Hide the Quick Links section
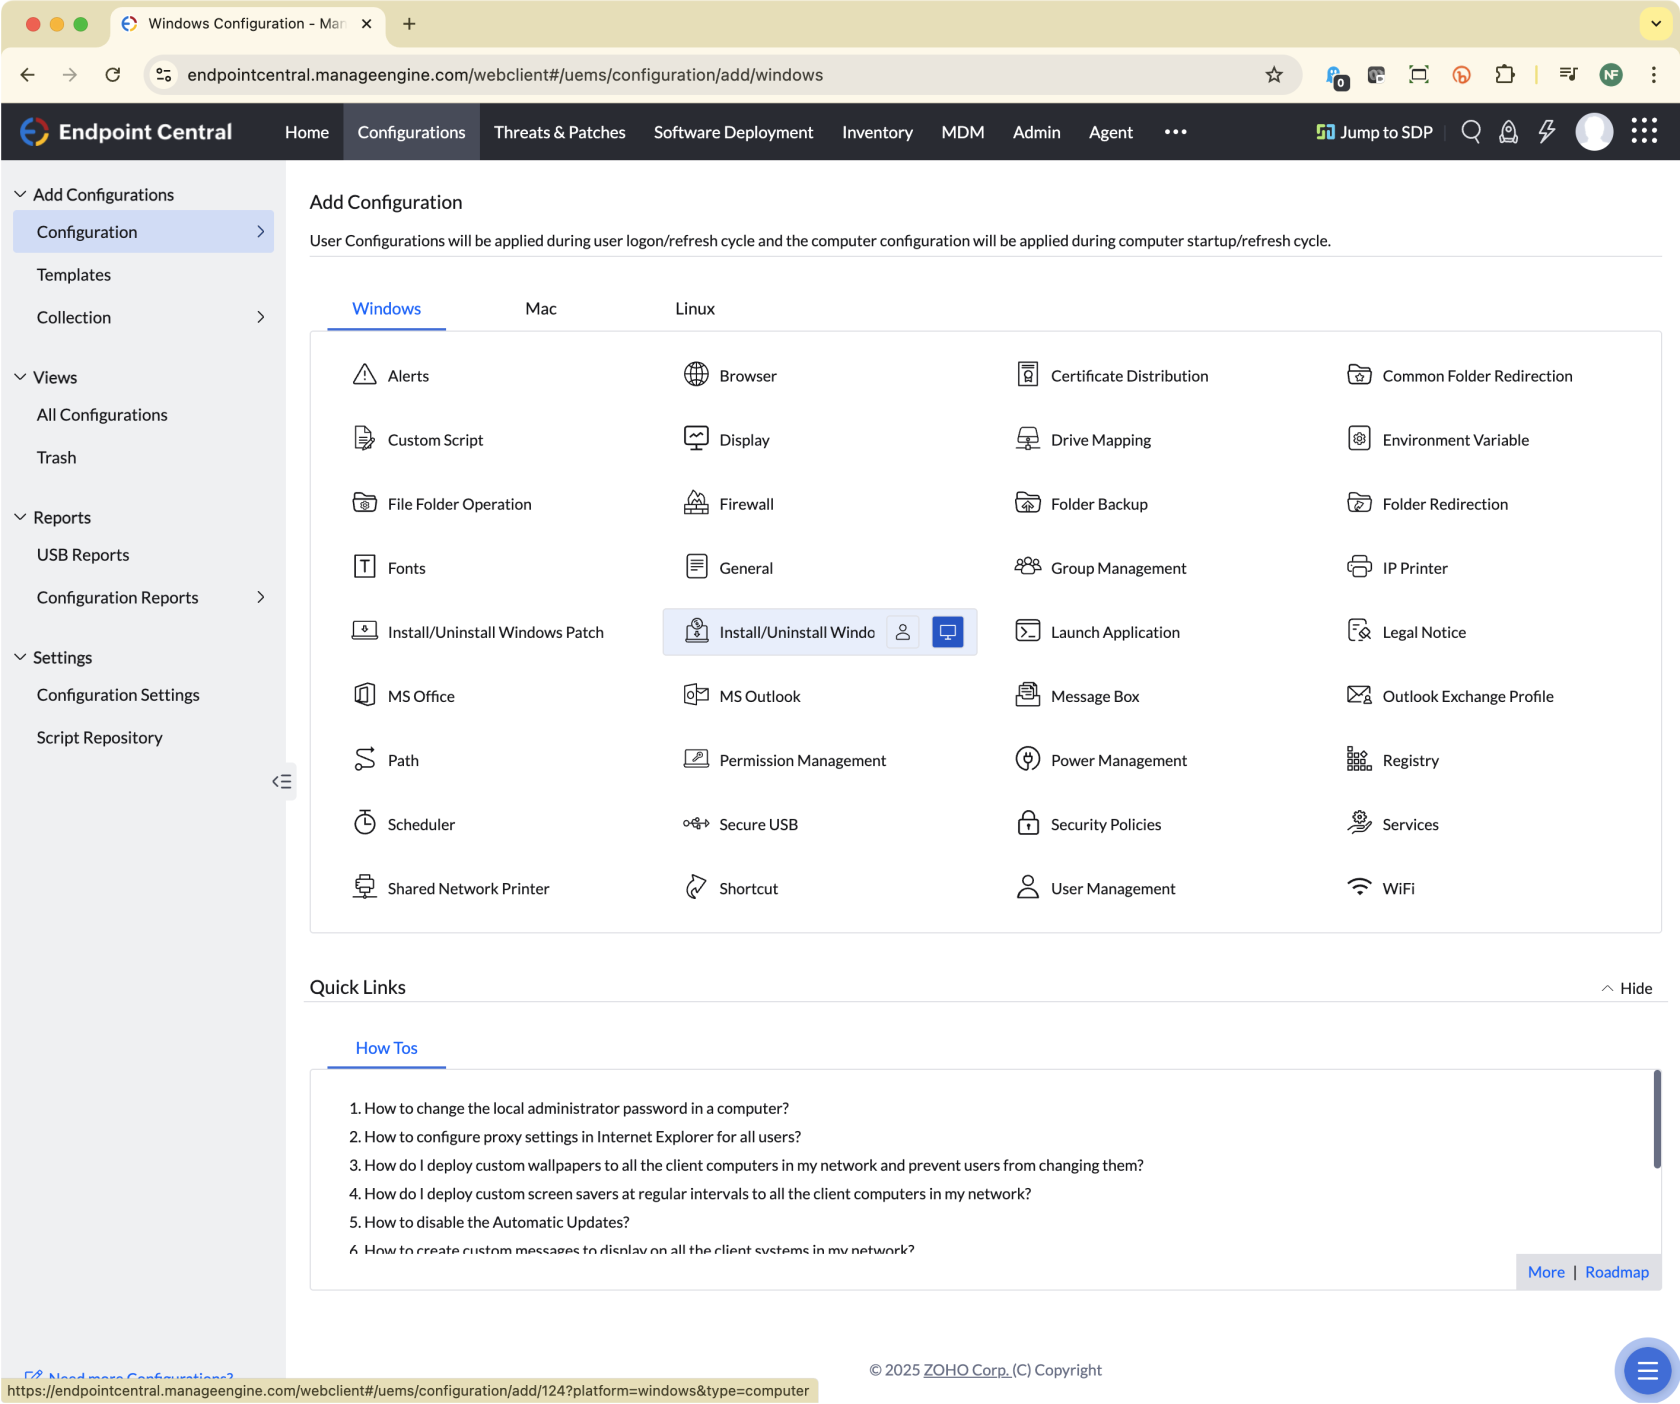 pos(1627,988)
